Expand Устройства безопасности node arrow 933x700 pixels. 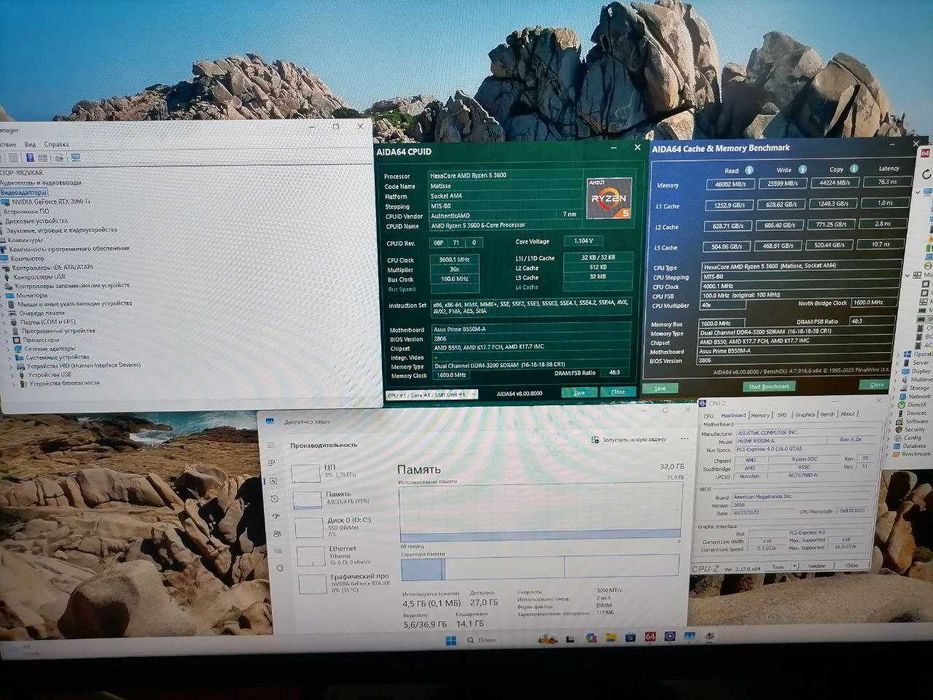pyautogui.click(x=14, y=384)
